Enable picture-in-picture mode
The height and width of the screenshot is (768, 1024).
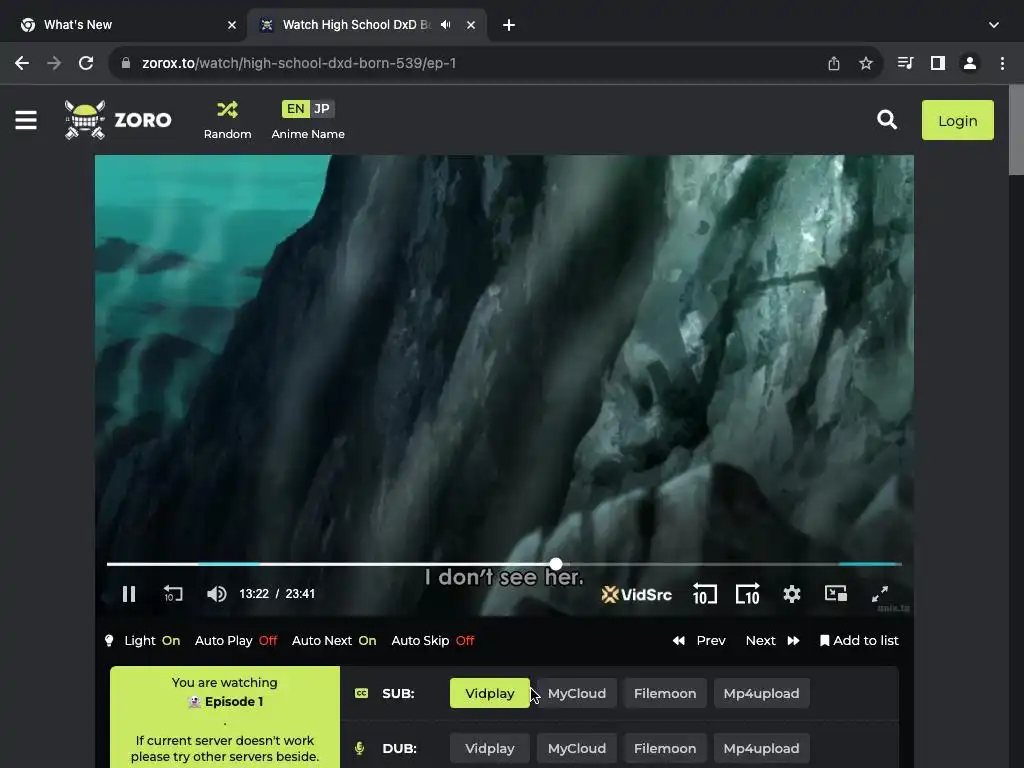836,594
